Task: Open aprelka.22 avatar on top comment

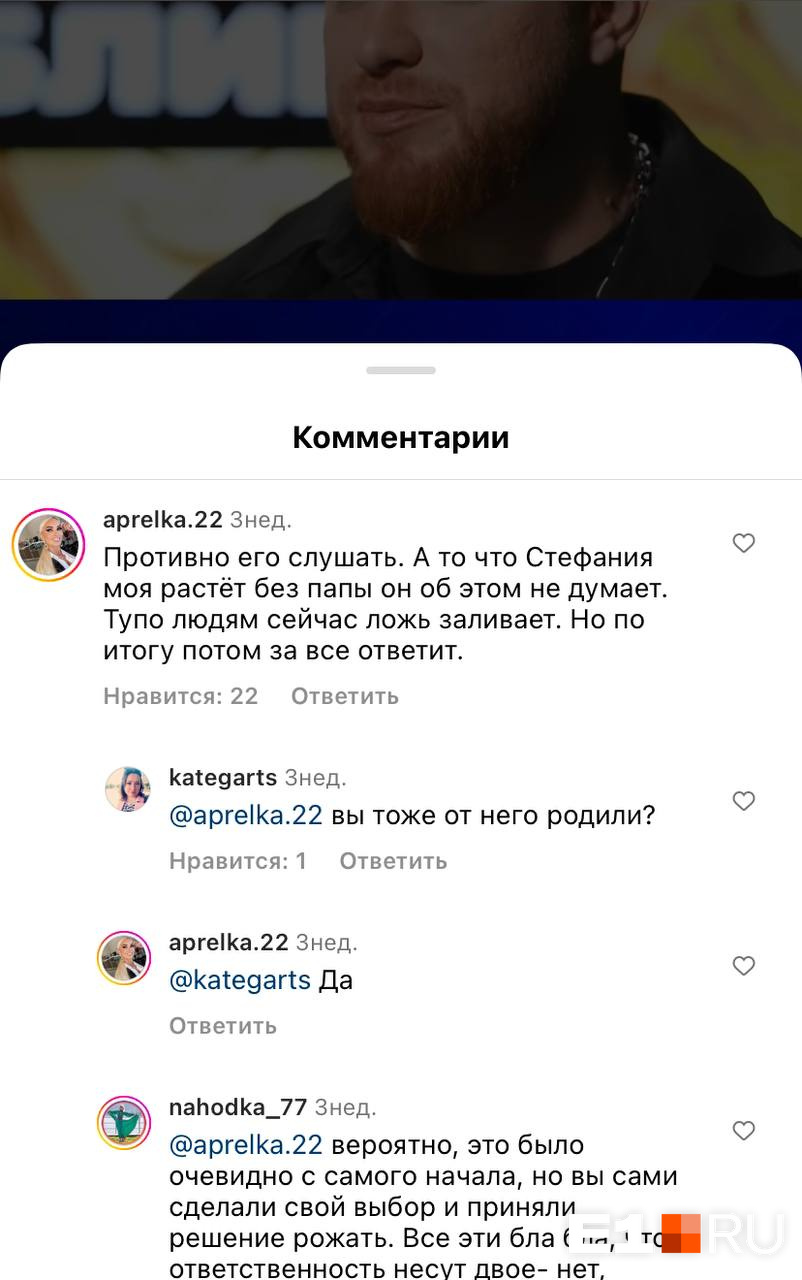Action: tap(48, 545)
